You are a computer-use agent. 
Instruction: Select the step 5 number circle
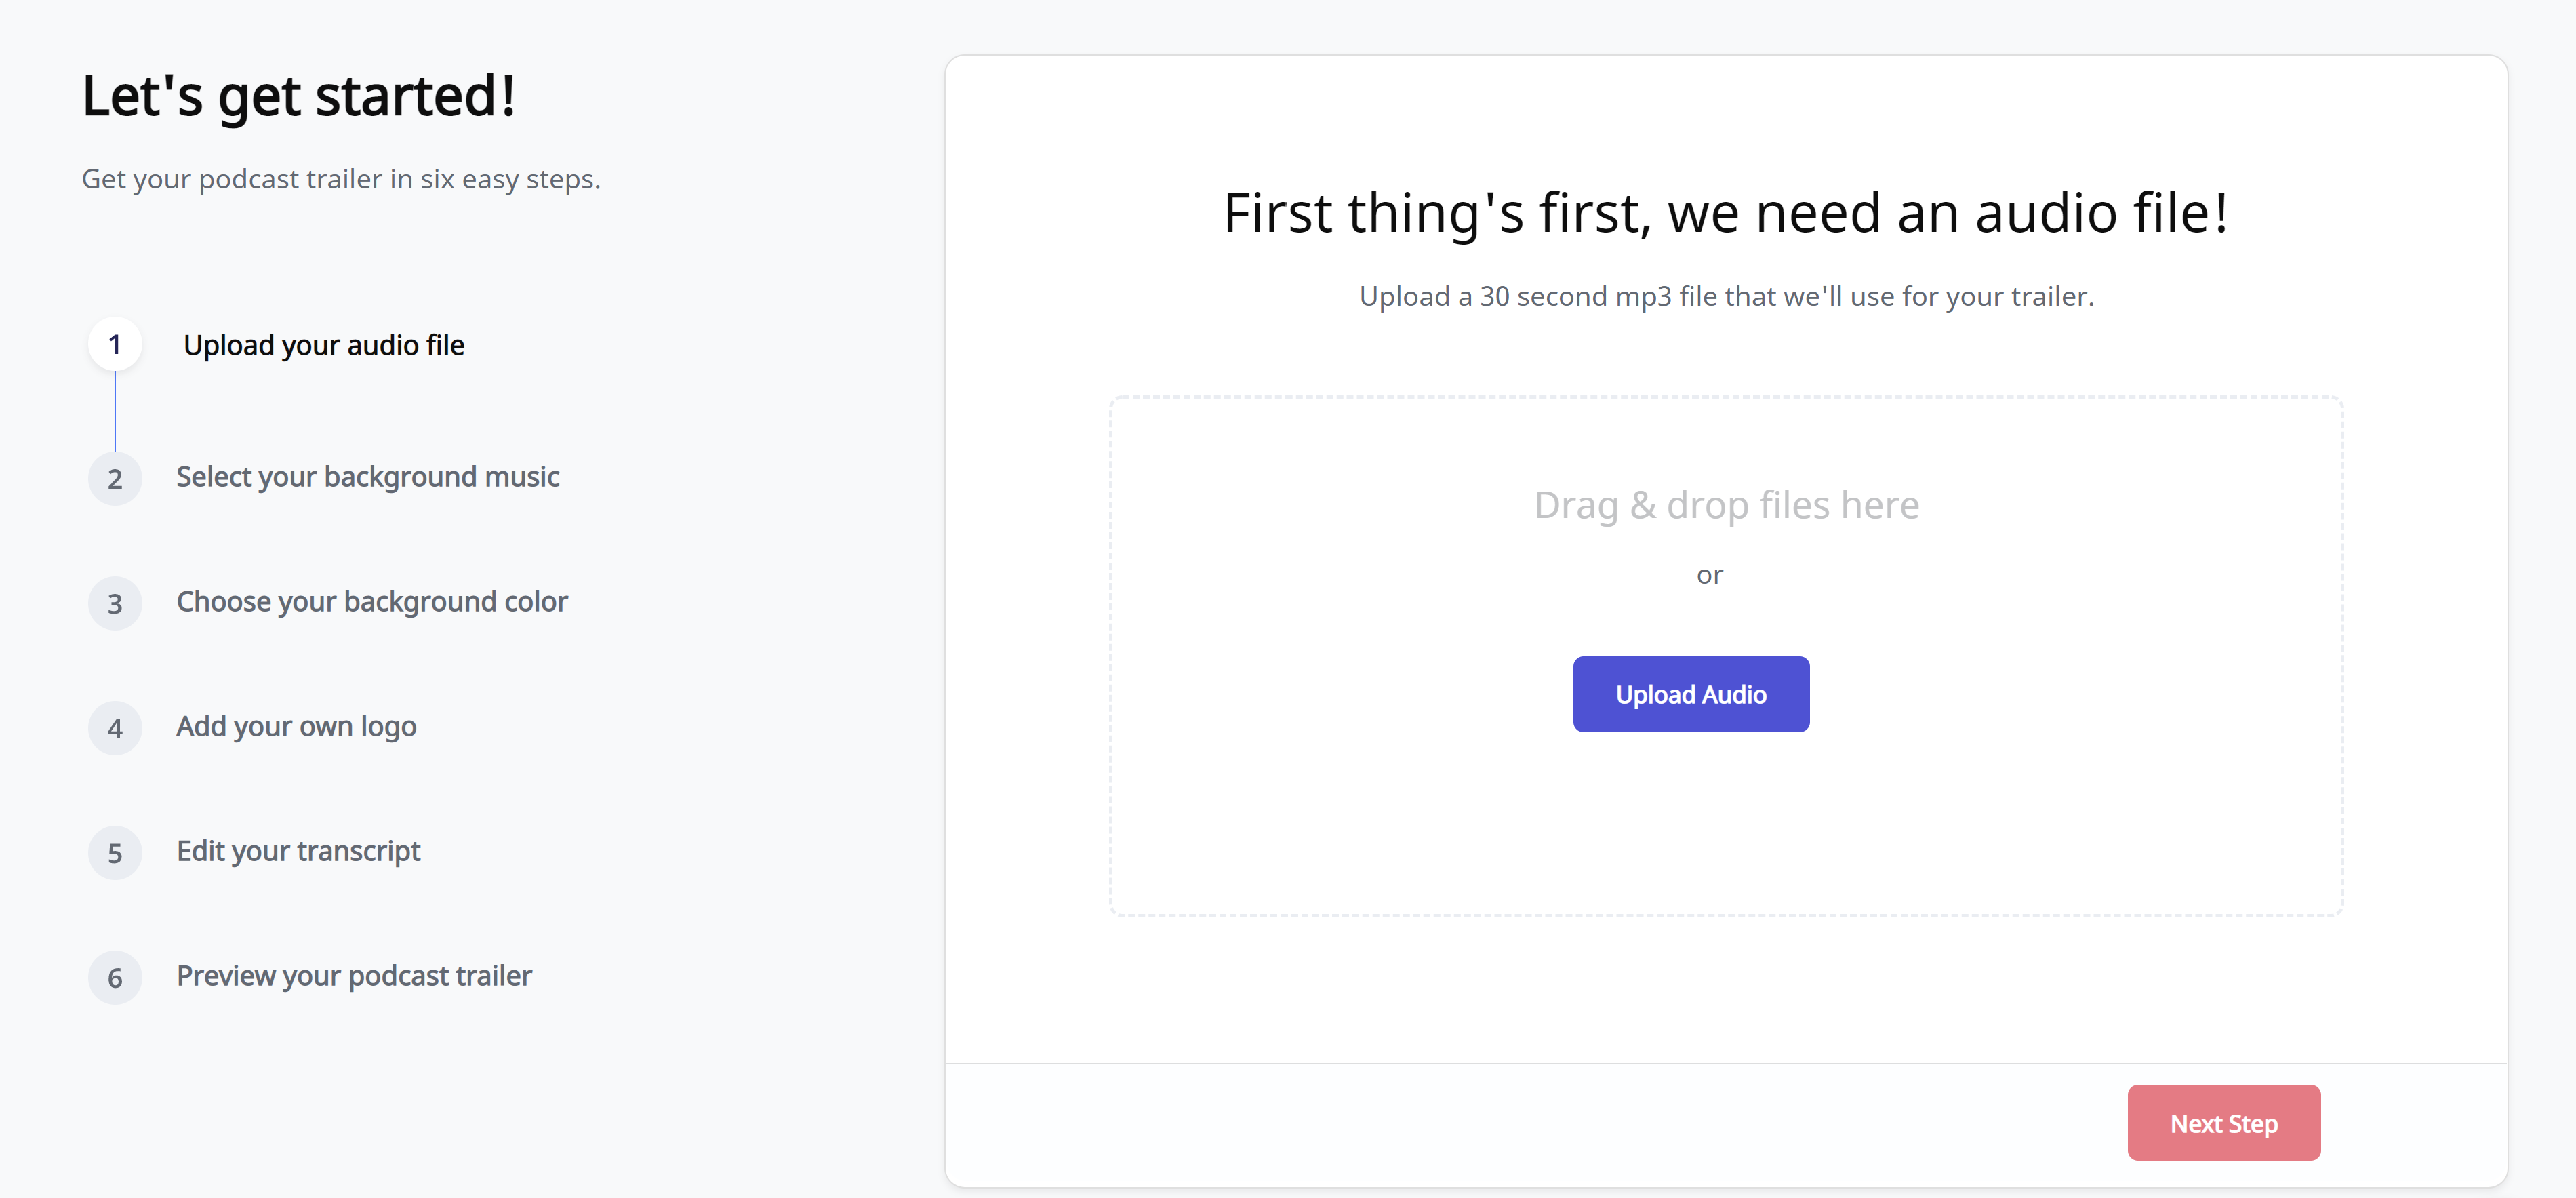coord(115,853)
